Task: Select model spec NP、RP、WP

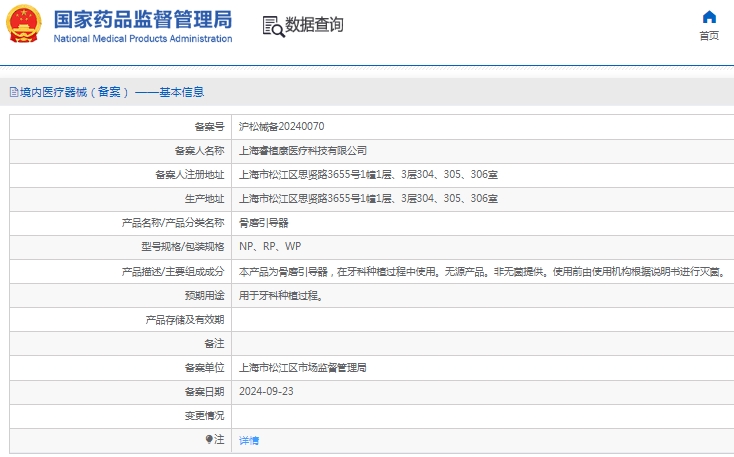Action: 270,246
